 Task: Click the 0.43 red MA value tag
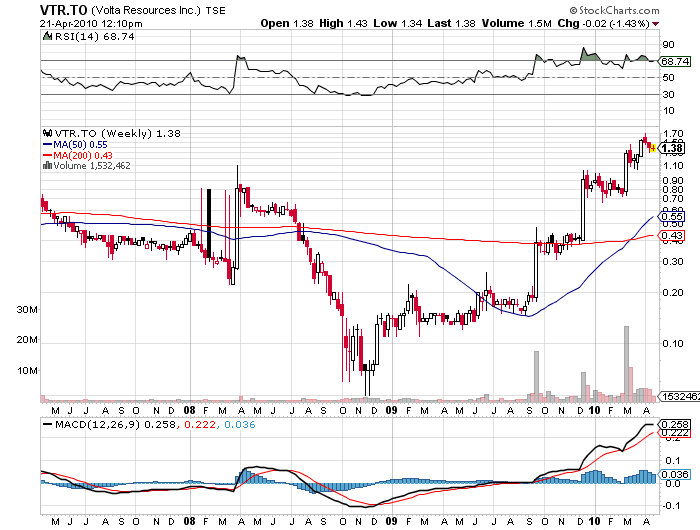[x=671, y=236]
